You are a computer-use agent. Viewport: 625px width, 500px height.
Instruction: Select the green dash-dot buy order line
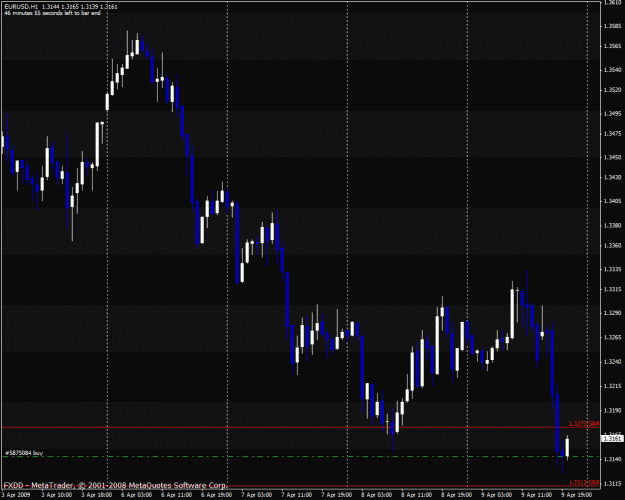coord(301,457)
